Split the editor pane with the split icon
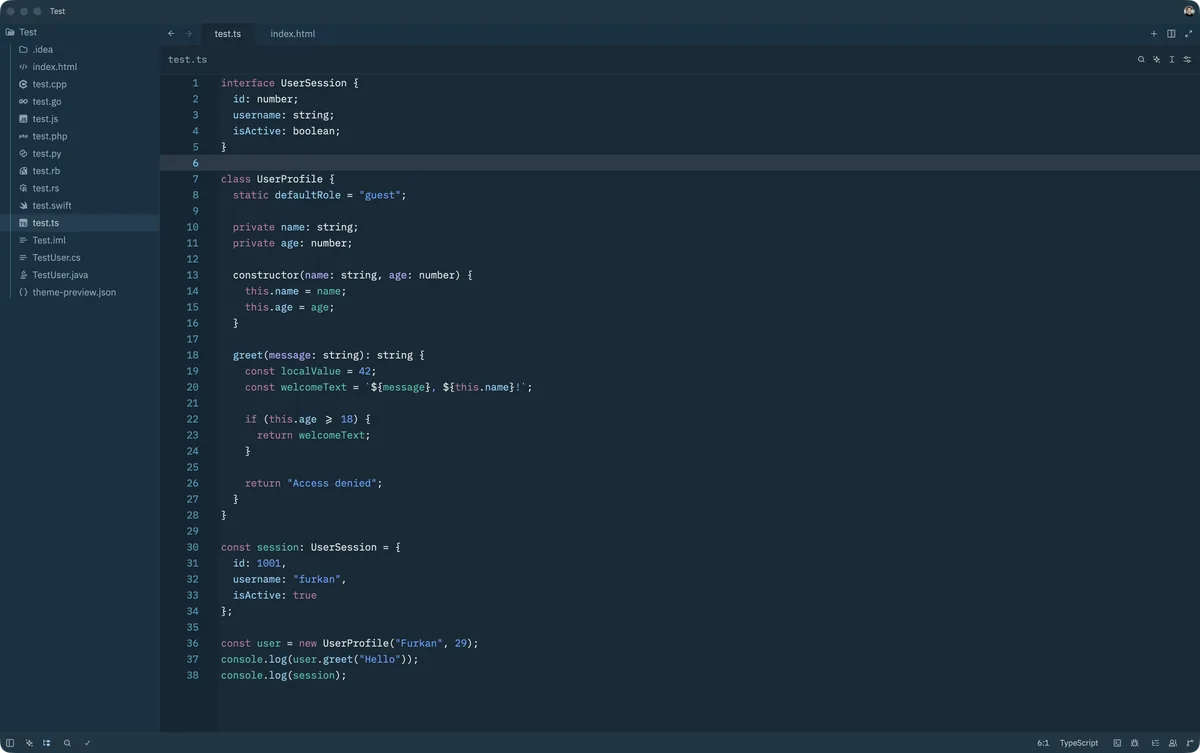Screen dimensions: 1200x753 (x=1171, y=34)
